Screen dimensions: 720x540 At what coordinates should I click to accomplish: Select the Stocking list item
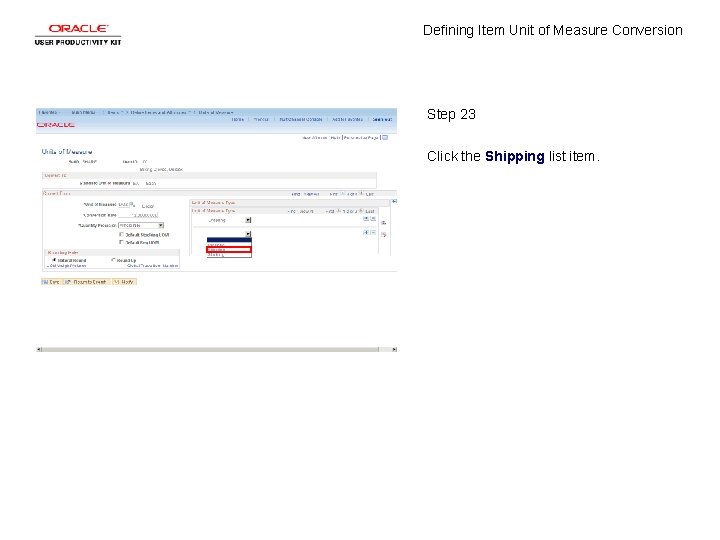pos(229,255)
